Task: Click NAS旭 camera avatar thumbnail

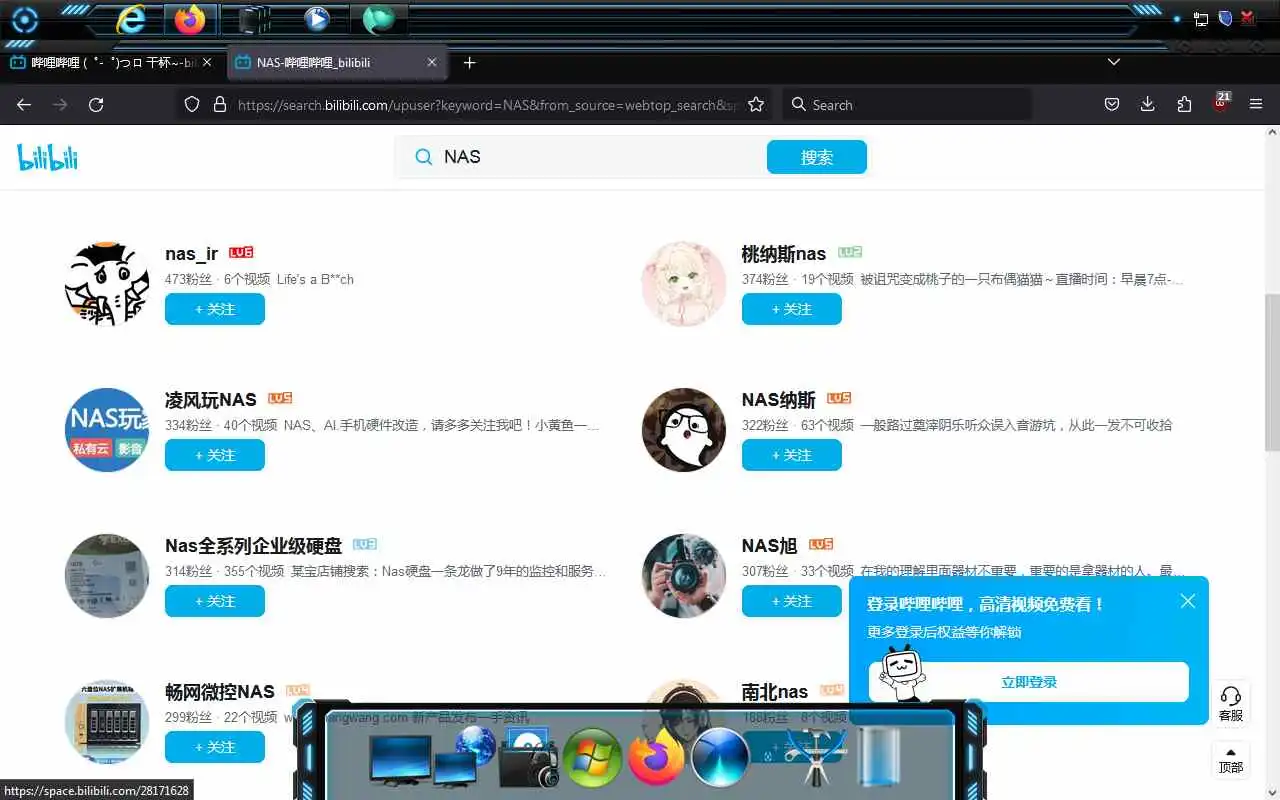Action: click(x=684, y=576)
